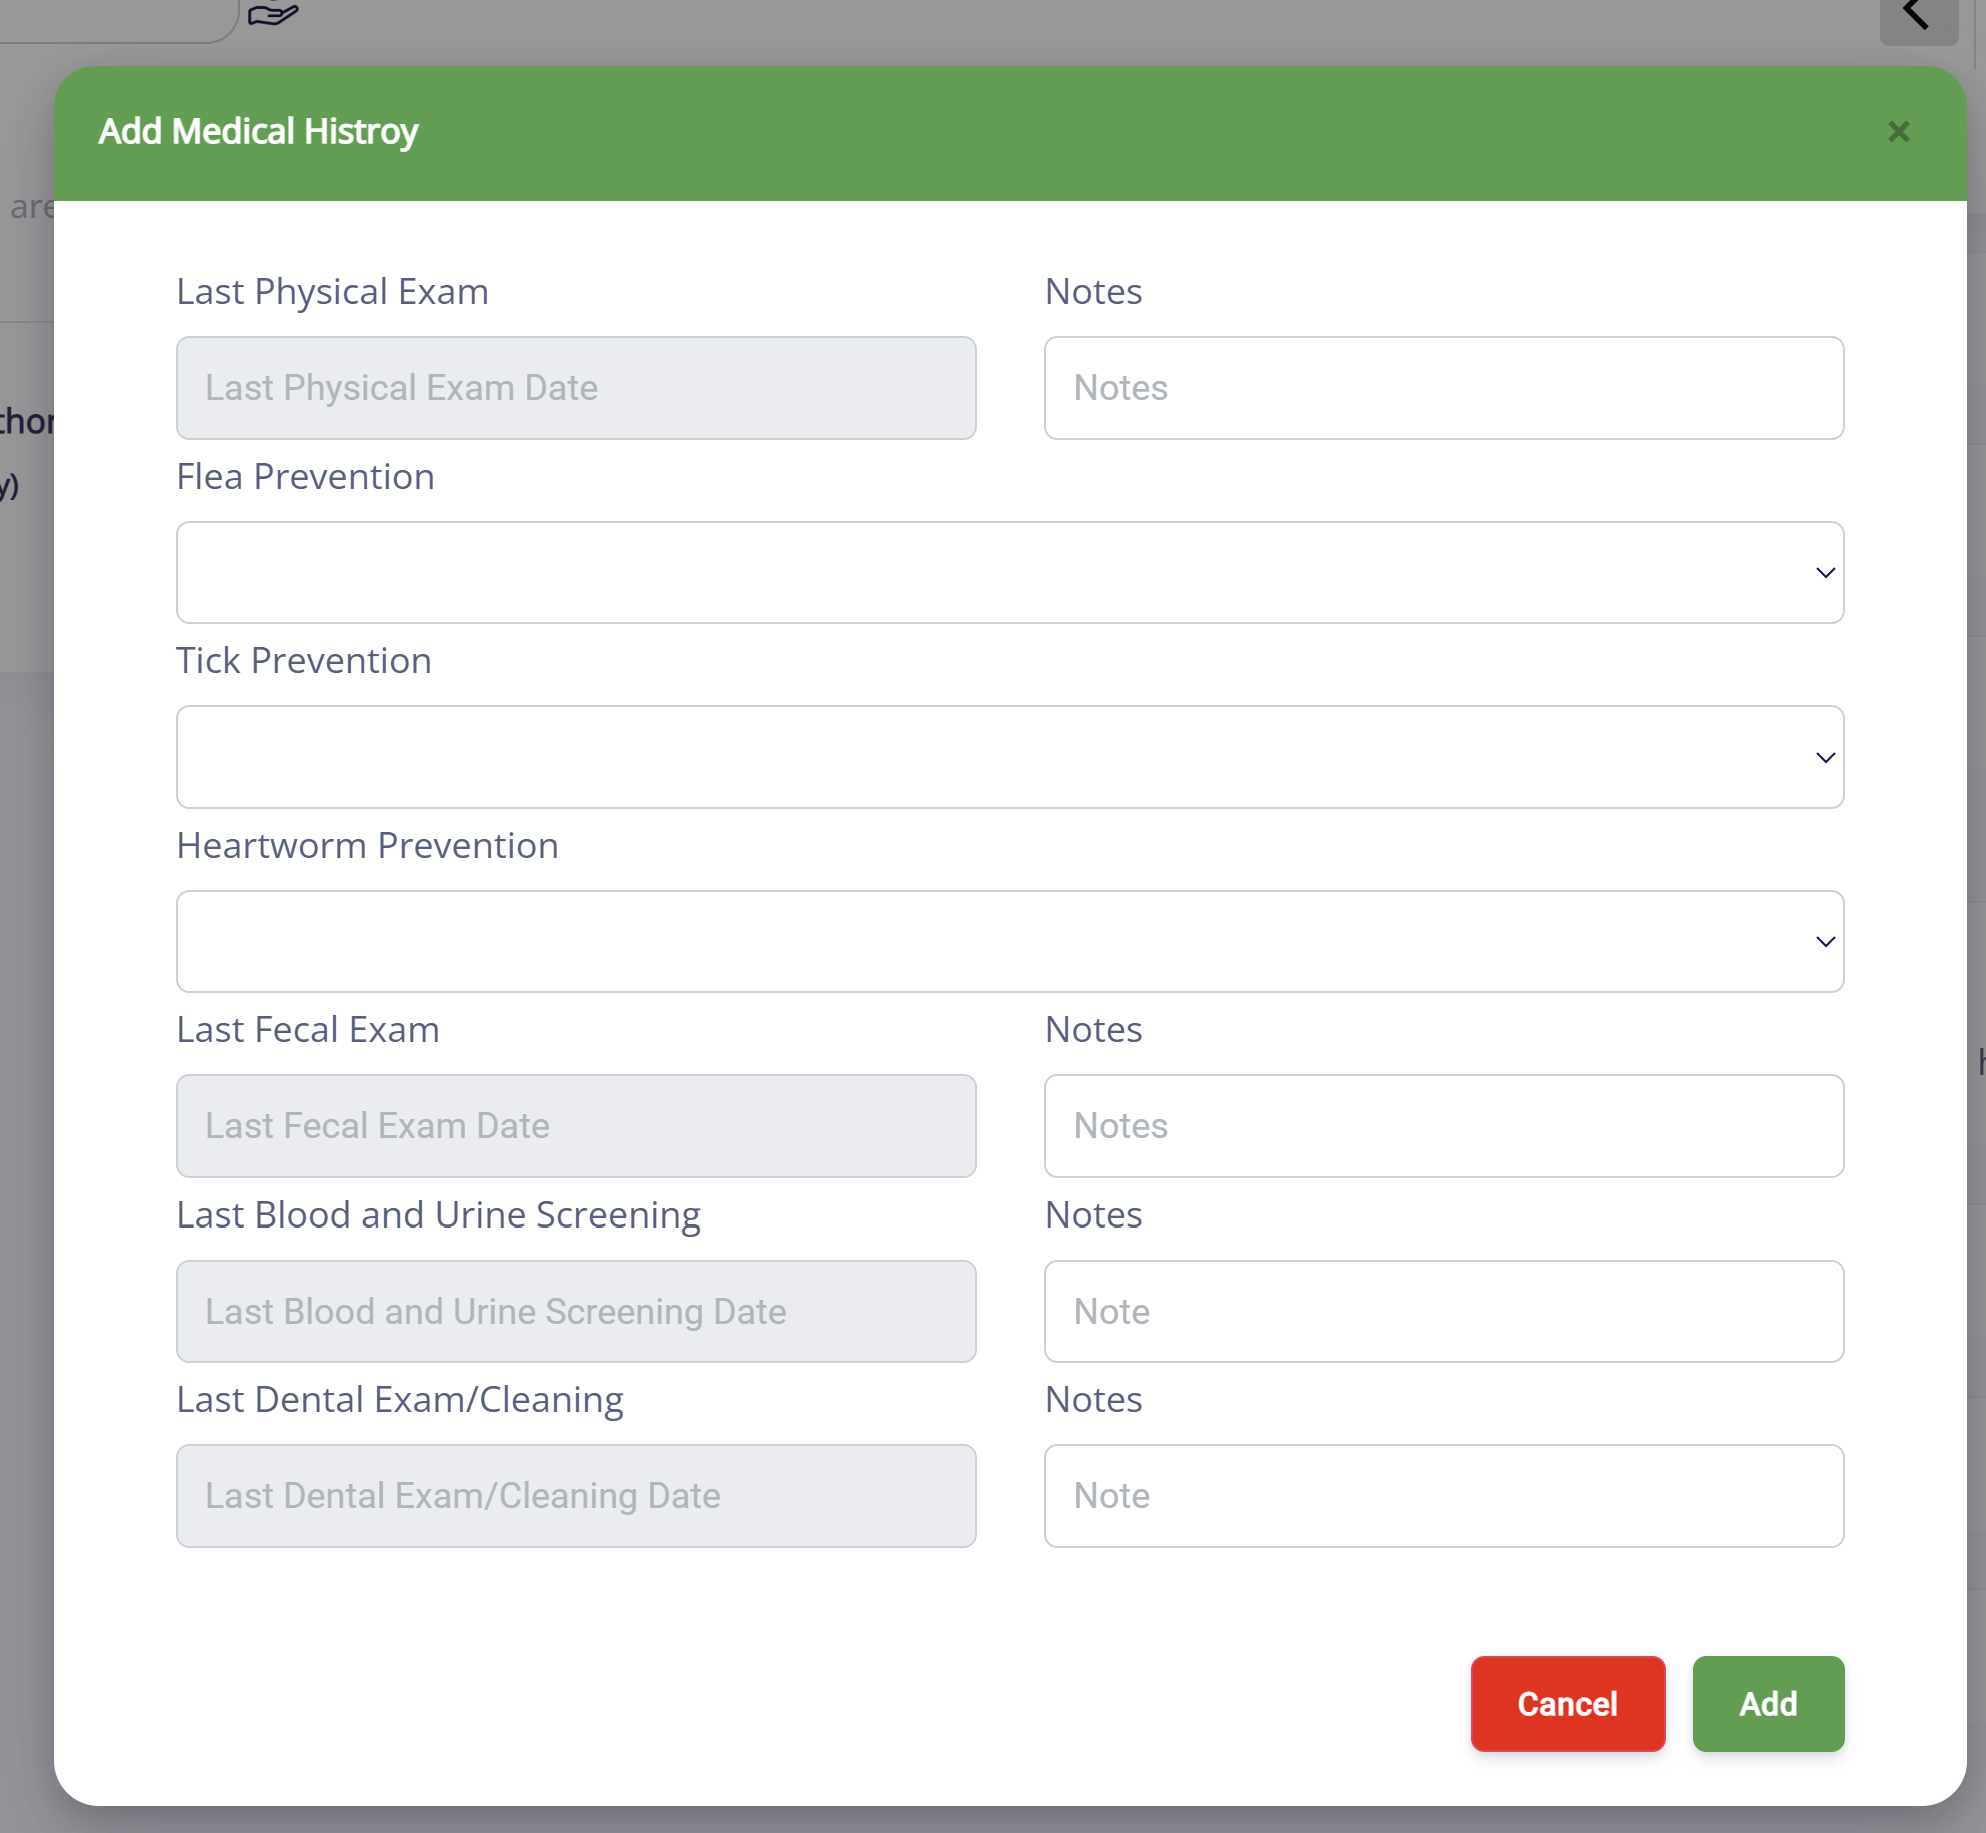Viewport: 1986px width, 1833px height.
Task: Focus the Note field beside Dental Exam/Cleaning
Action: [1443, 1496]
